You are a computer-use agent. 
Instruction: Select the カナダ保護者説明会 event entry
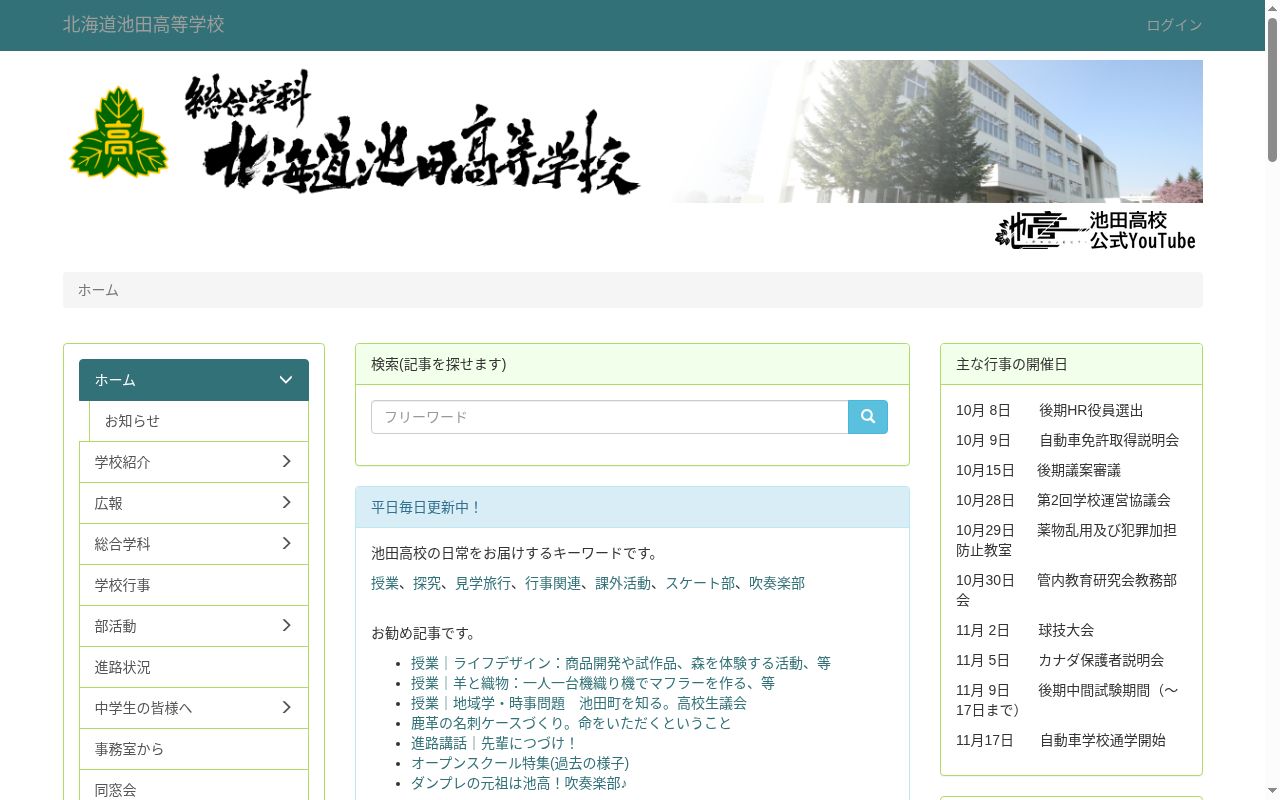pos(1060,660)
